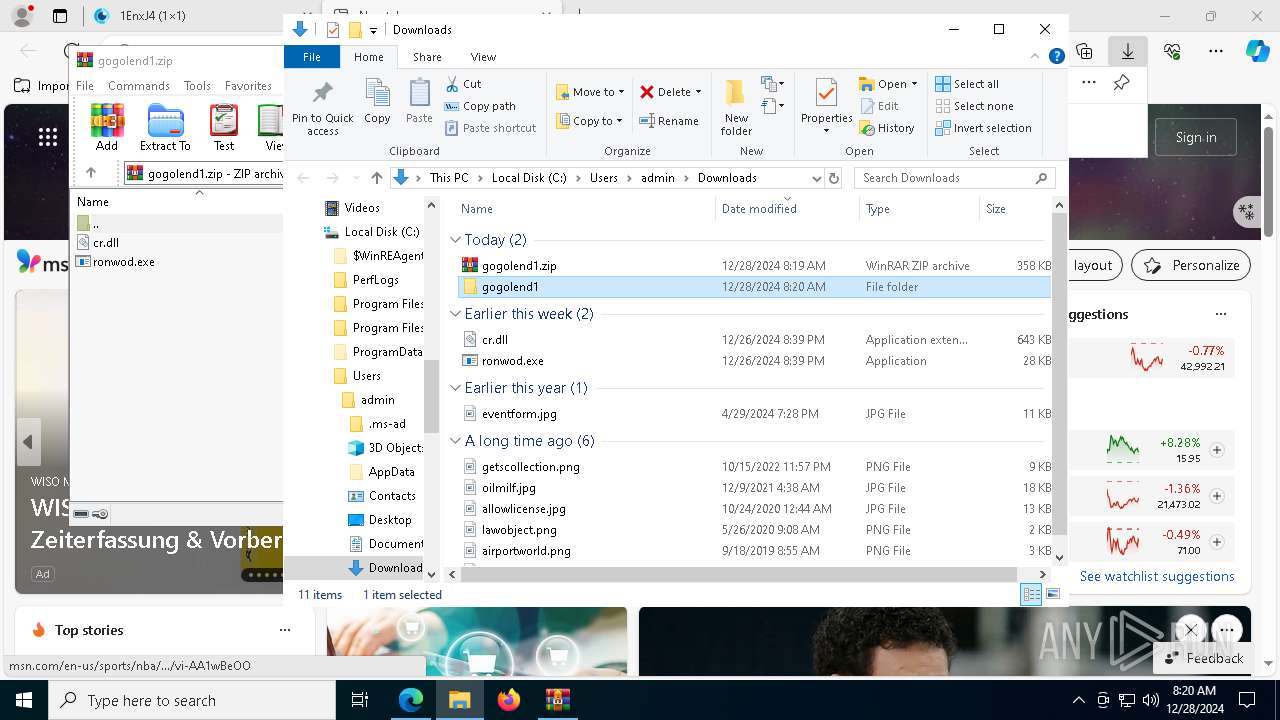This screenshot has width=1280, height=720.
Task: Click the file list horizontal scrollbar
Action: pos(738,574)
